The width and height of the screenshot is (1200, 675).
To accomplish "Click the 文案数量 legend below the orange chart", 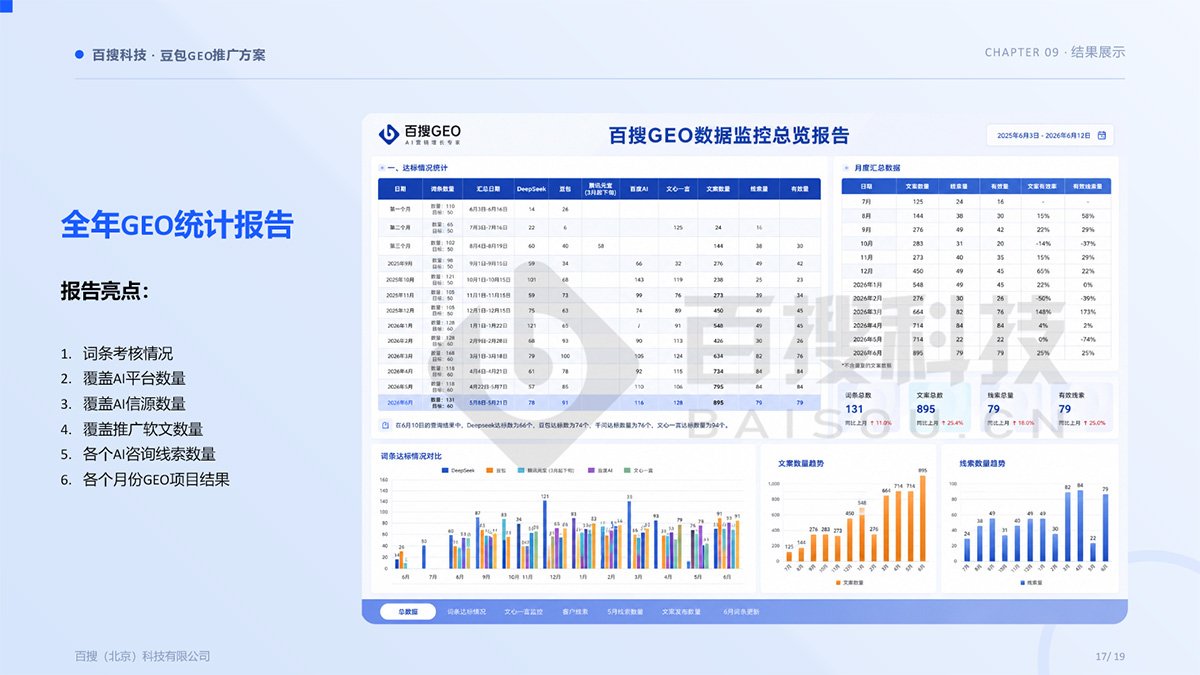I will point(850,582).
